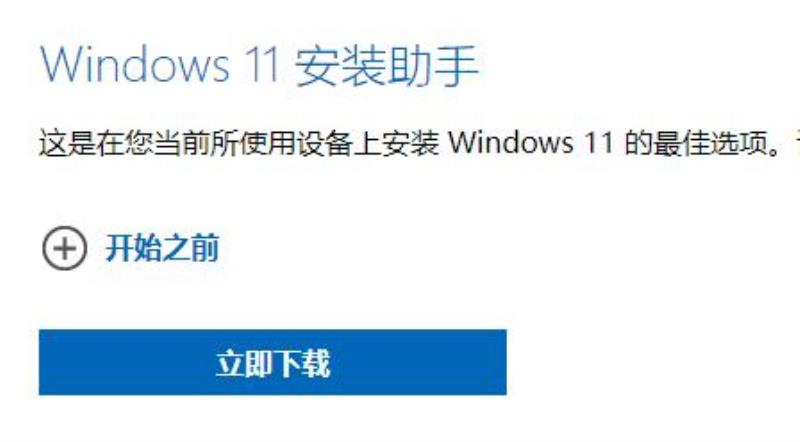The height and width of the screenshot is (442, 800).
Task: Click the left edge of blue download button
Action: pos(46,362)
